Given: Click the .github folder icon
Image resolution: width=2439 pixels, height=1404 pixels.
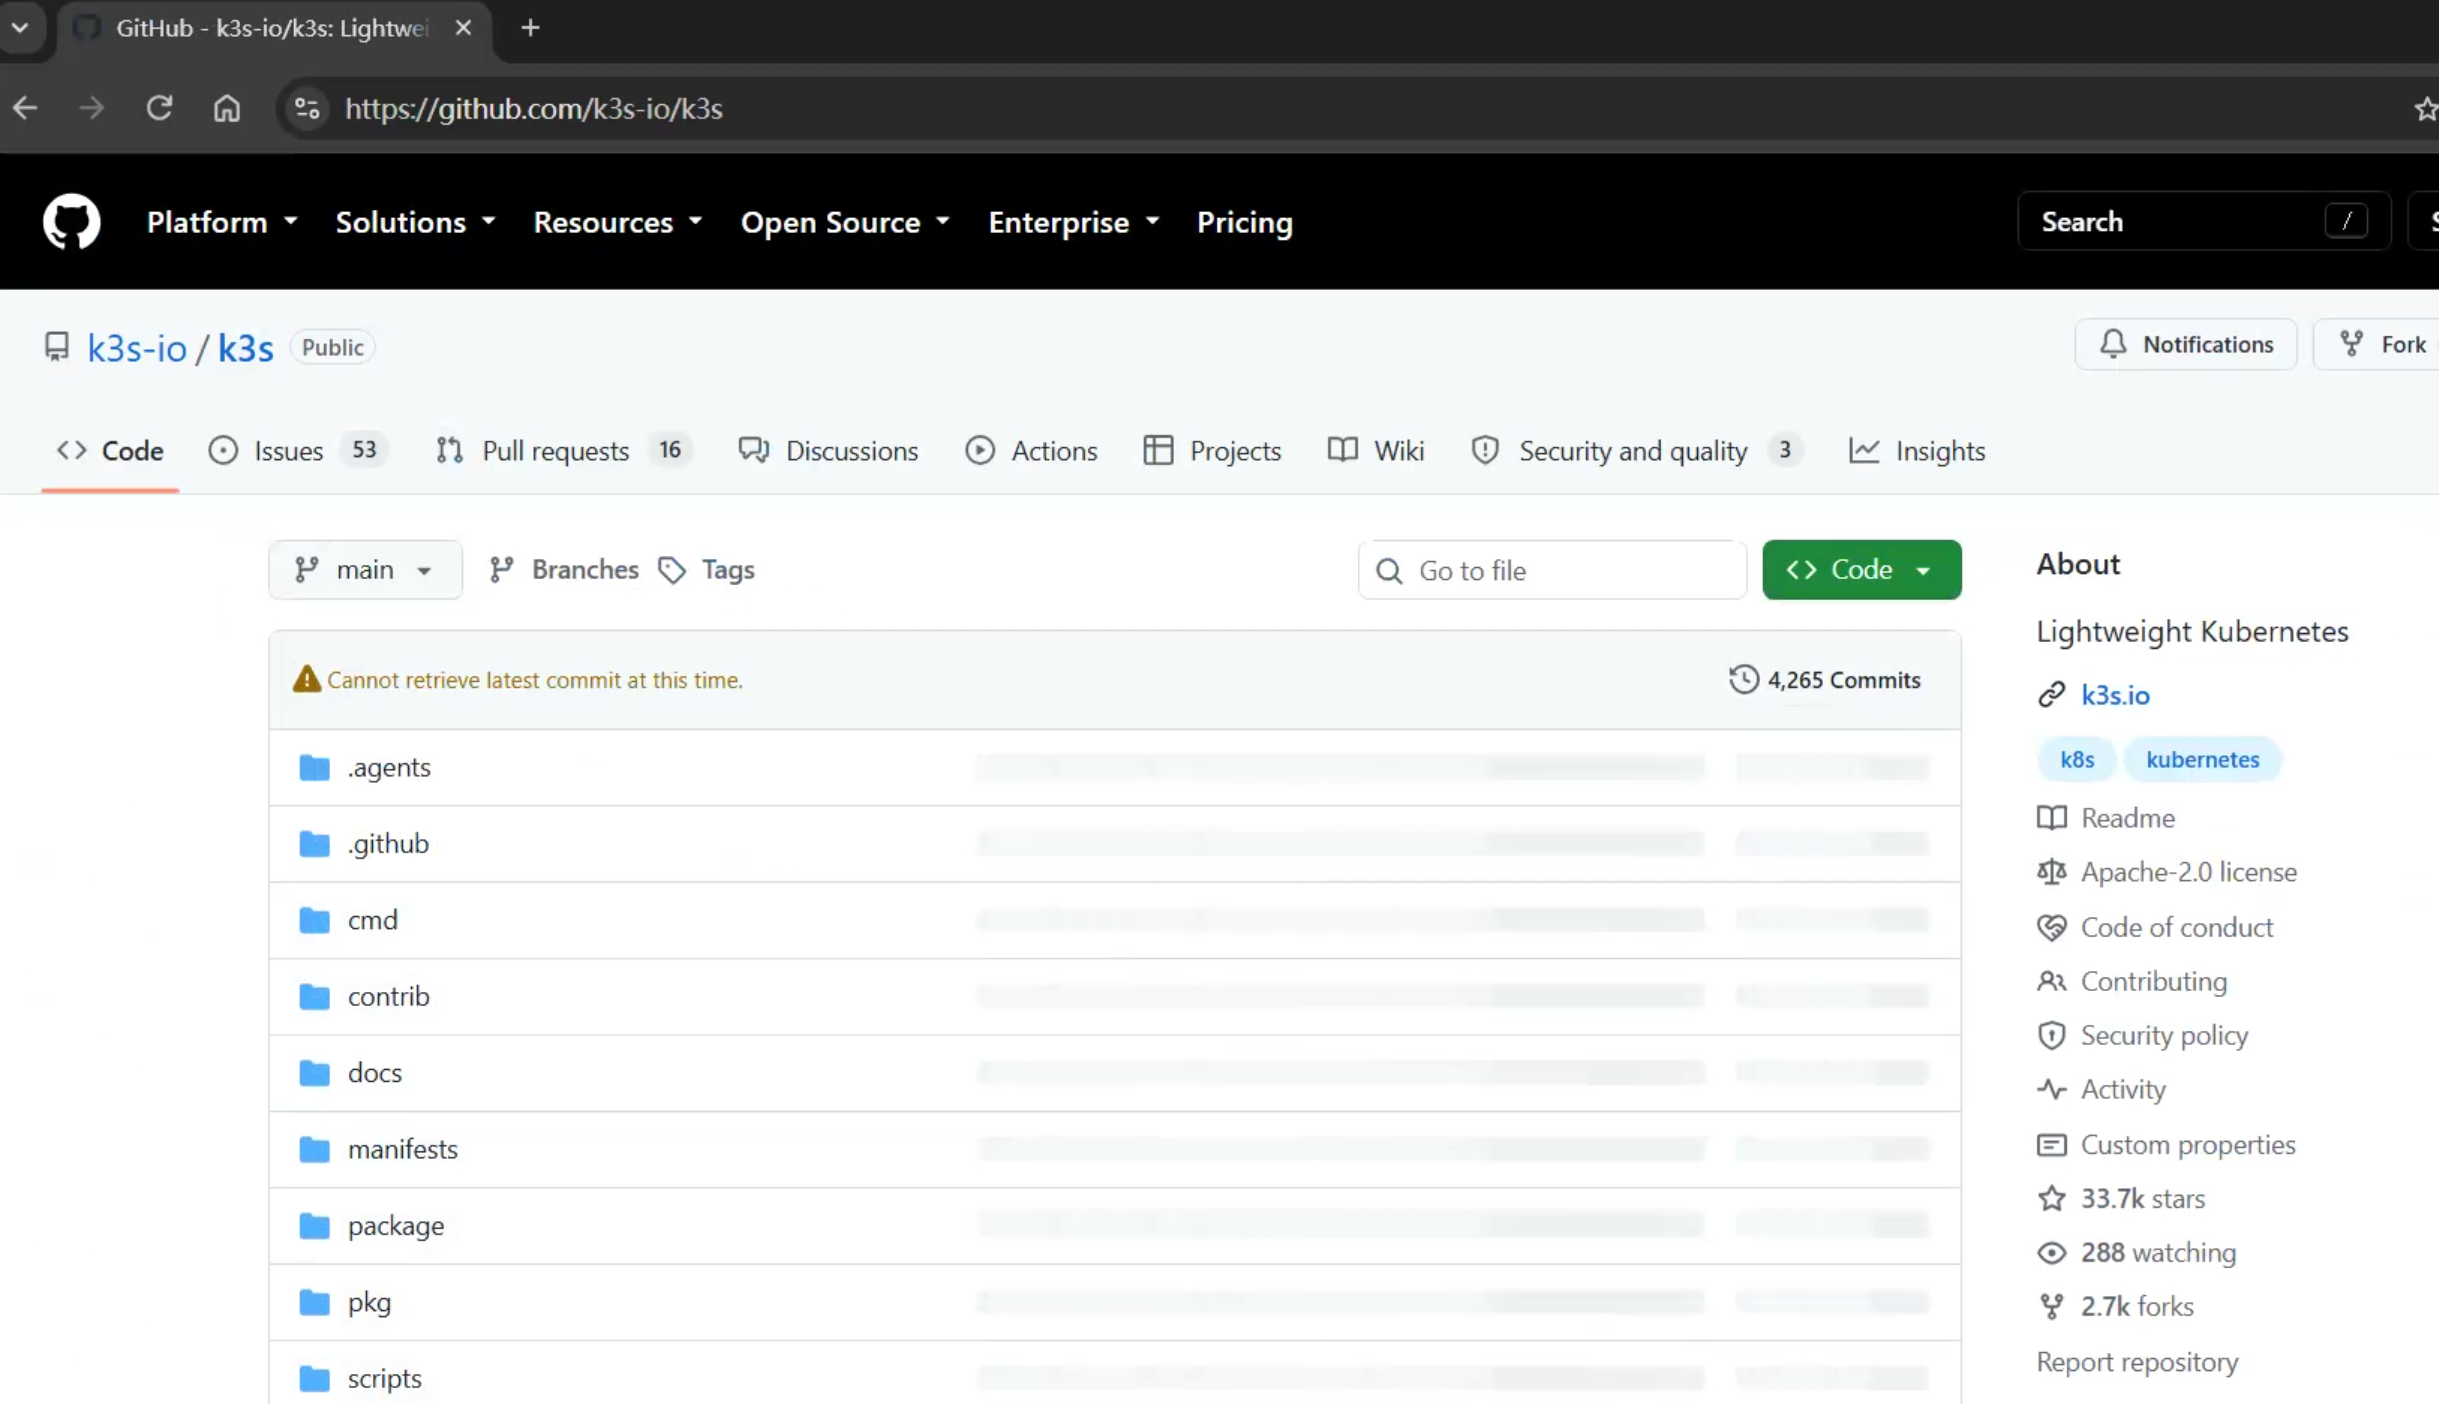Looking at the screenshot, I should 314,844.
